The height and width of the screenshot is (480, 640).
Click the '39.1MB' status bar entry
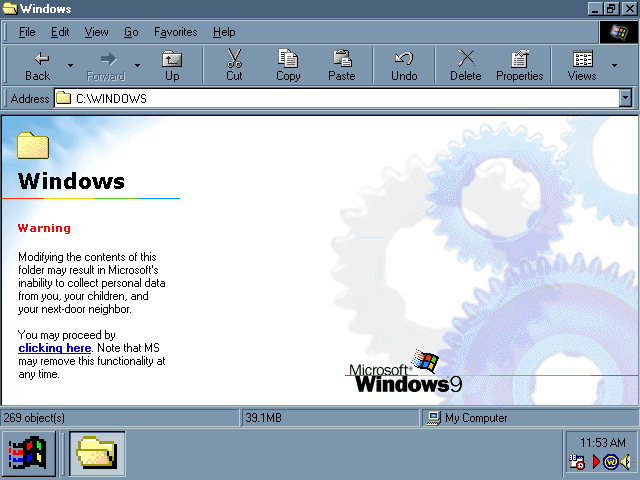264,418
